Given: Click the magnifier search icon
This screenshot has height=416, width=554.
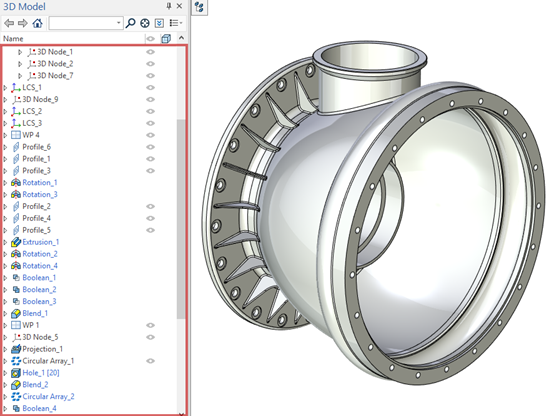Looking at the screenshot, I should pyautogui.click(x=130, y=23).
